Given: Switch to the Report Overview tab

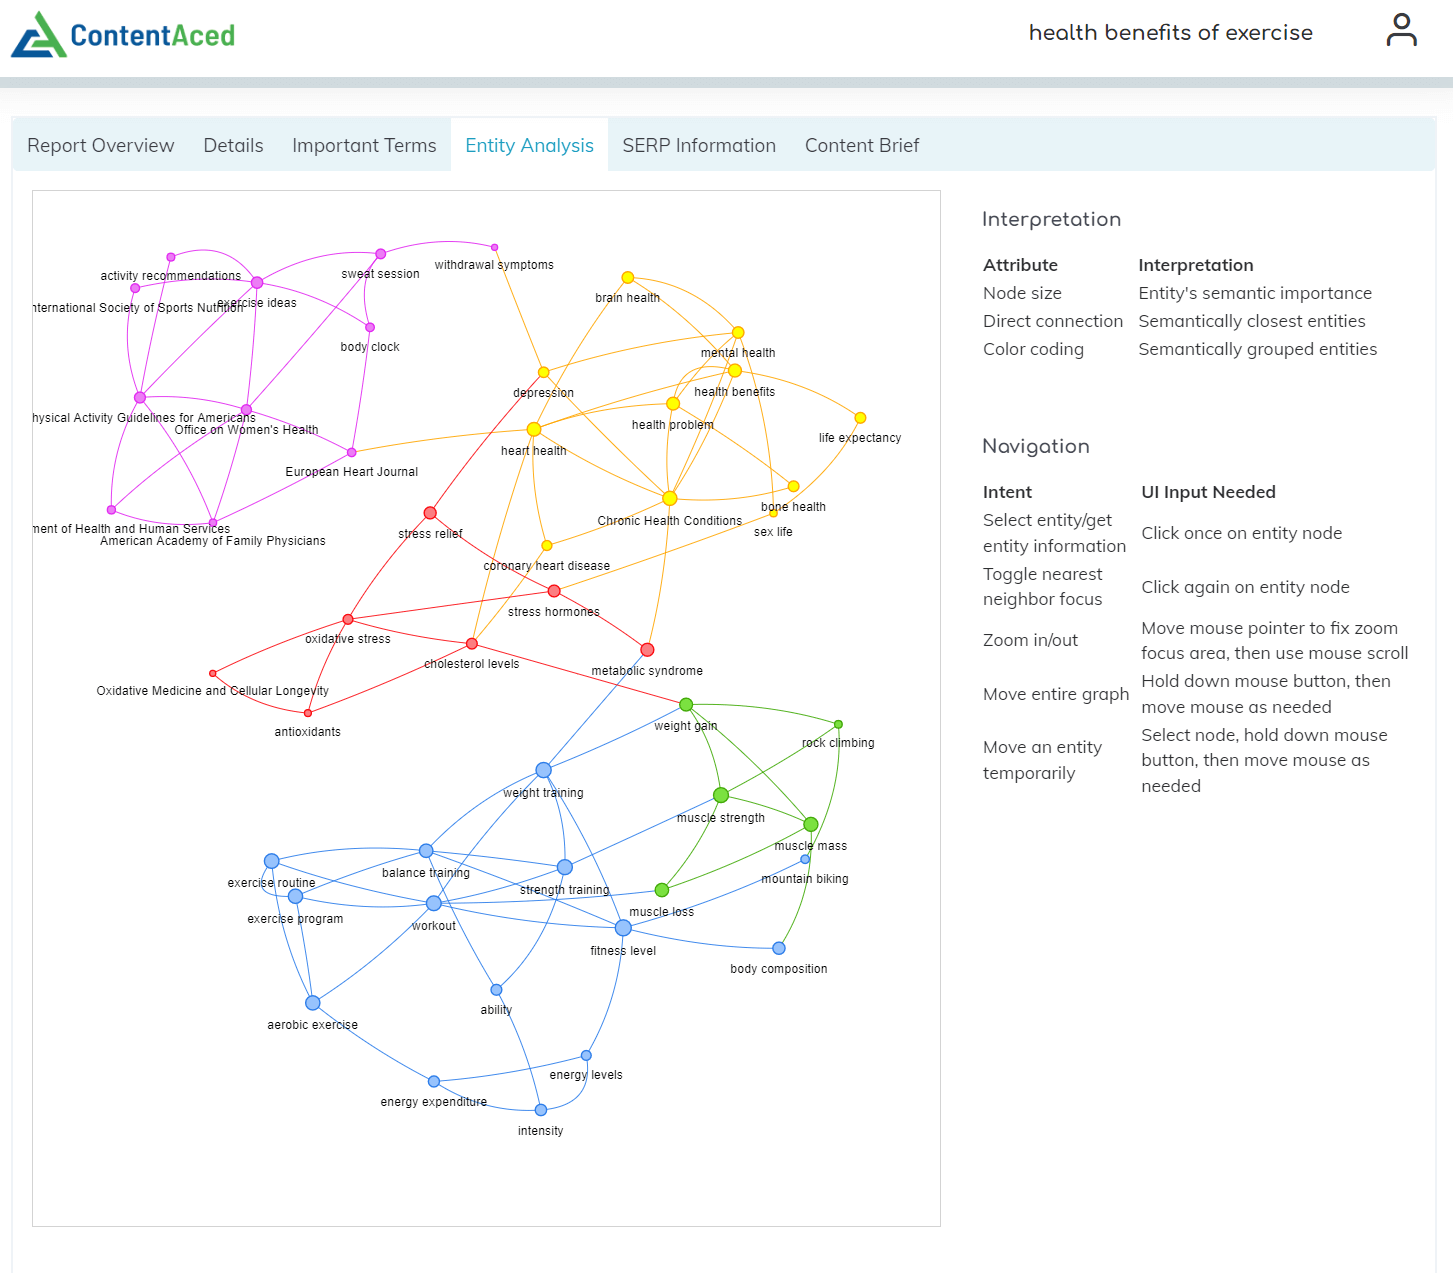Looking at the screenshot, I should coord(101,145).
